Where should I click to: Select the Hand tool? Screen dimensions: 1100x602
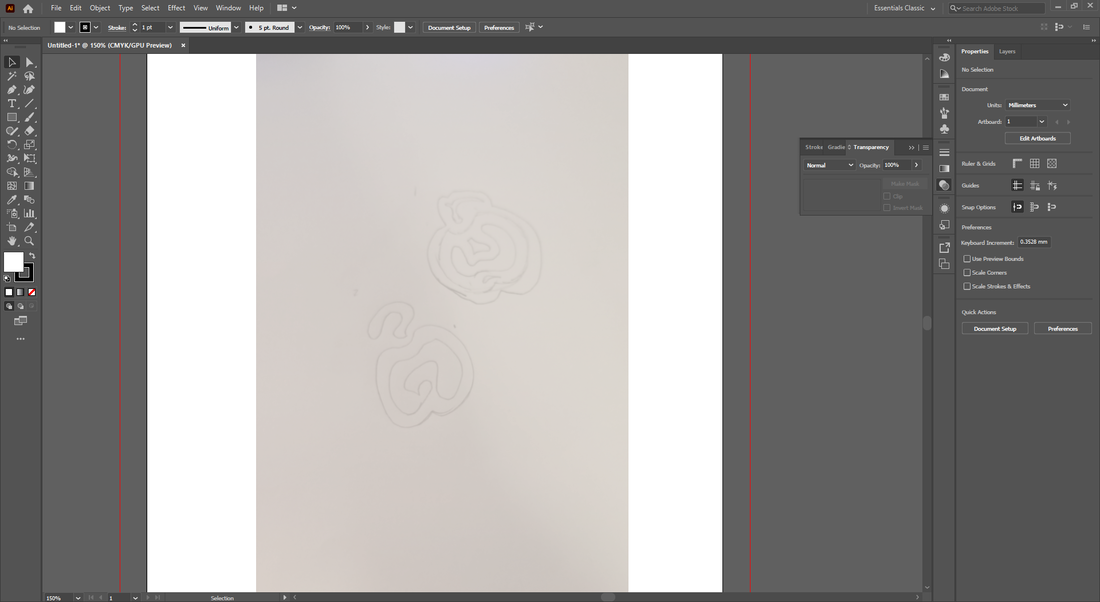[x=12, y=241]
